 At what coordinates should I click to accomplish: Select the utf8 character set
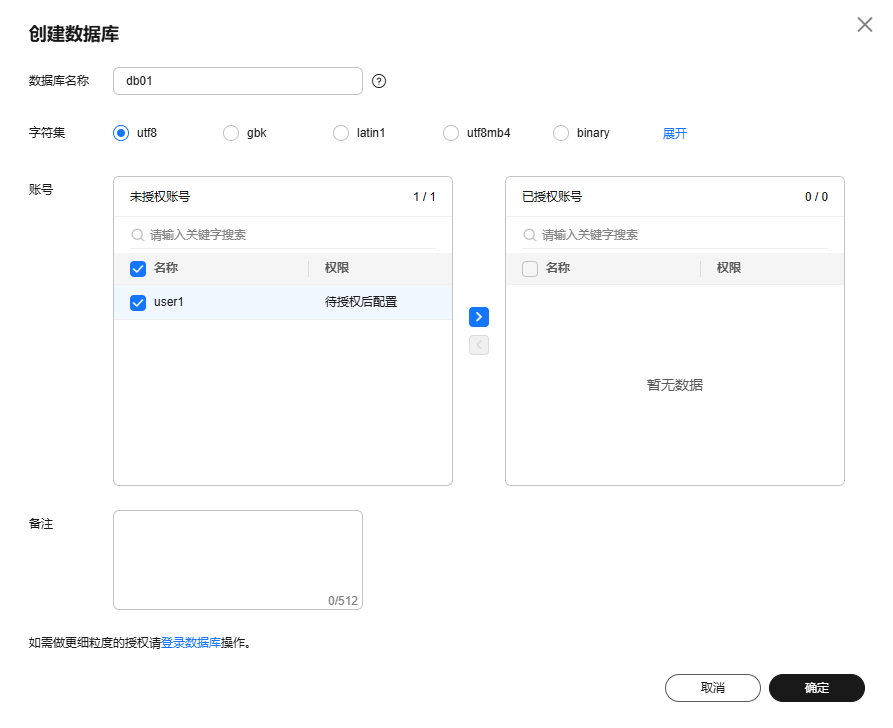(121, 133)
